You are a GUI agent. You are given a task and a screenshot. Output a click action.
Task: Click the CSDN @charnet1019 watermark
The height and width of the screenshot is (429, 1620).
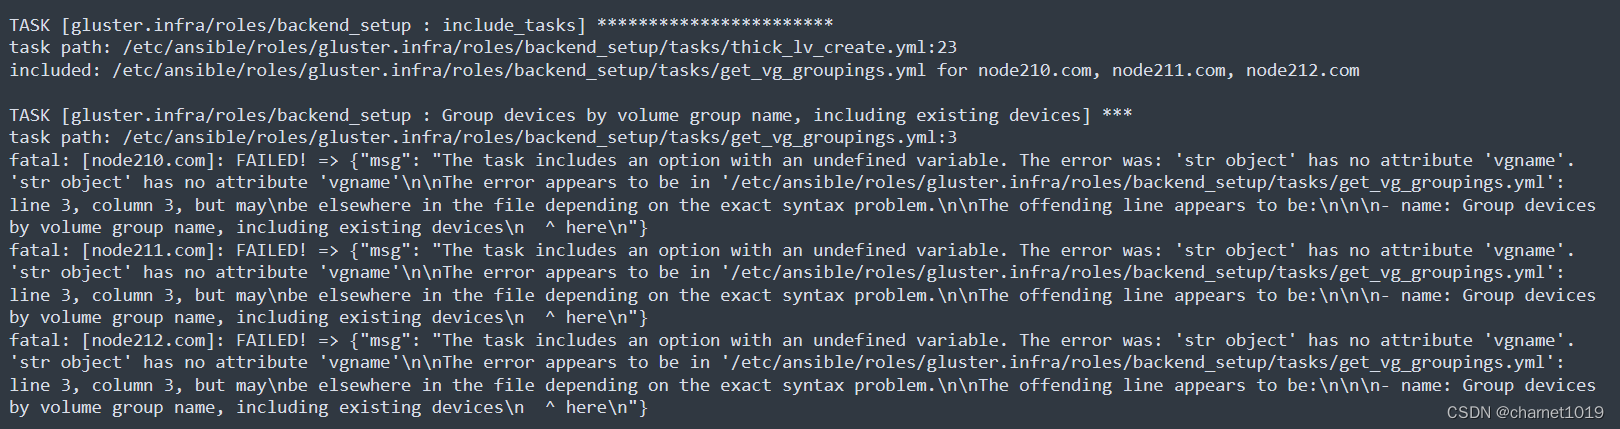click(1525, 412)
